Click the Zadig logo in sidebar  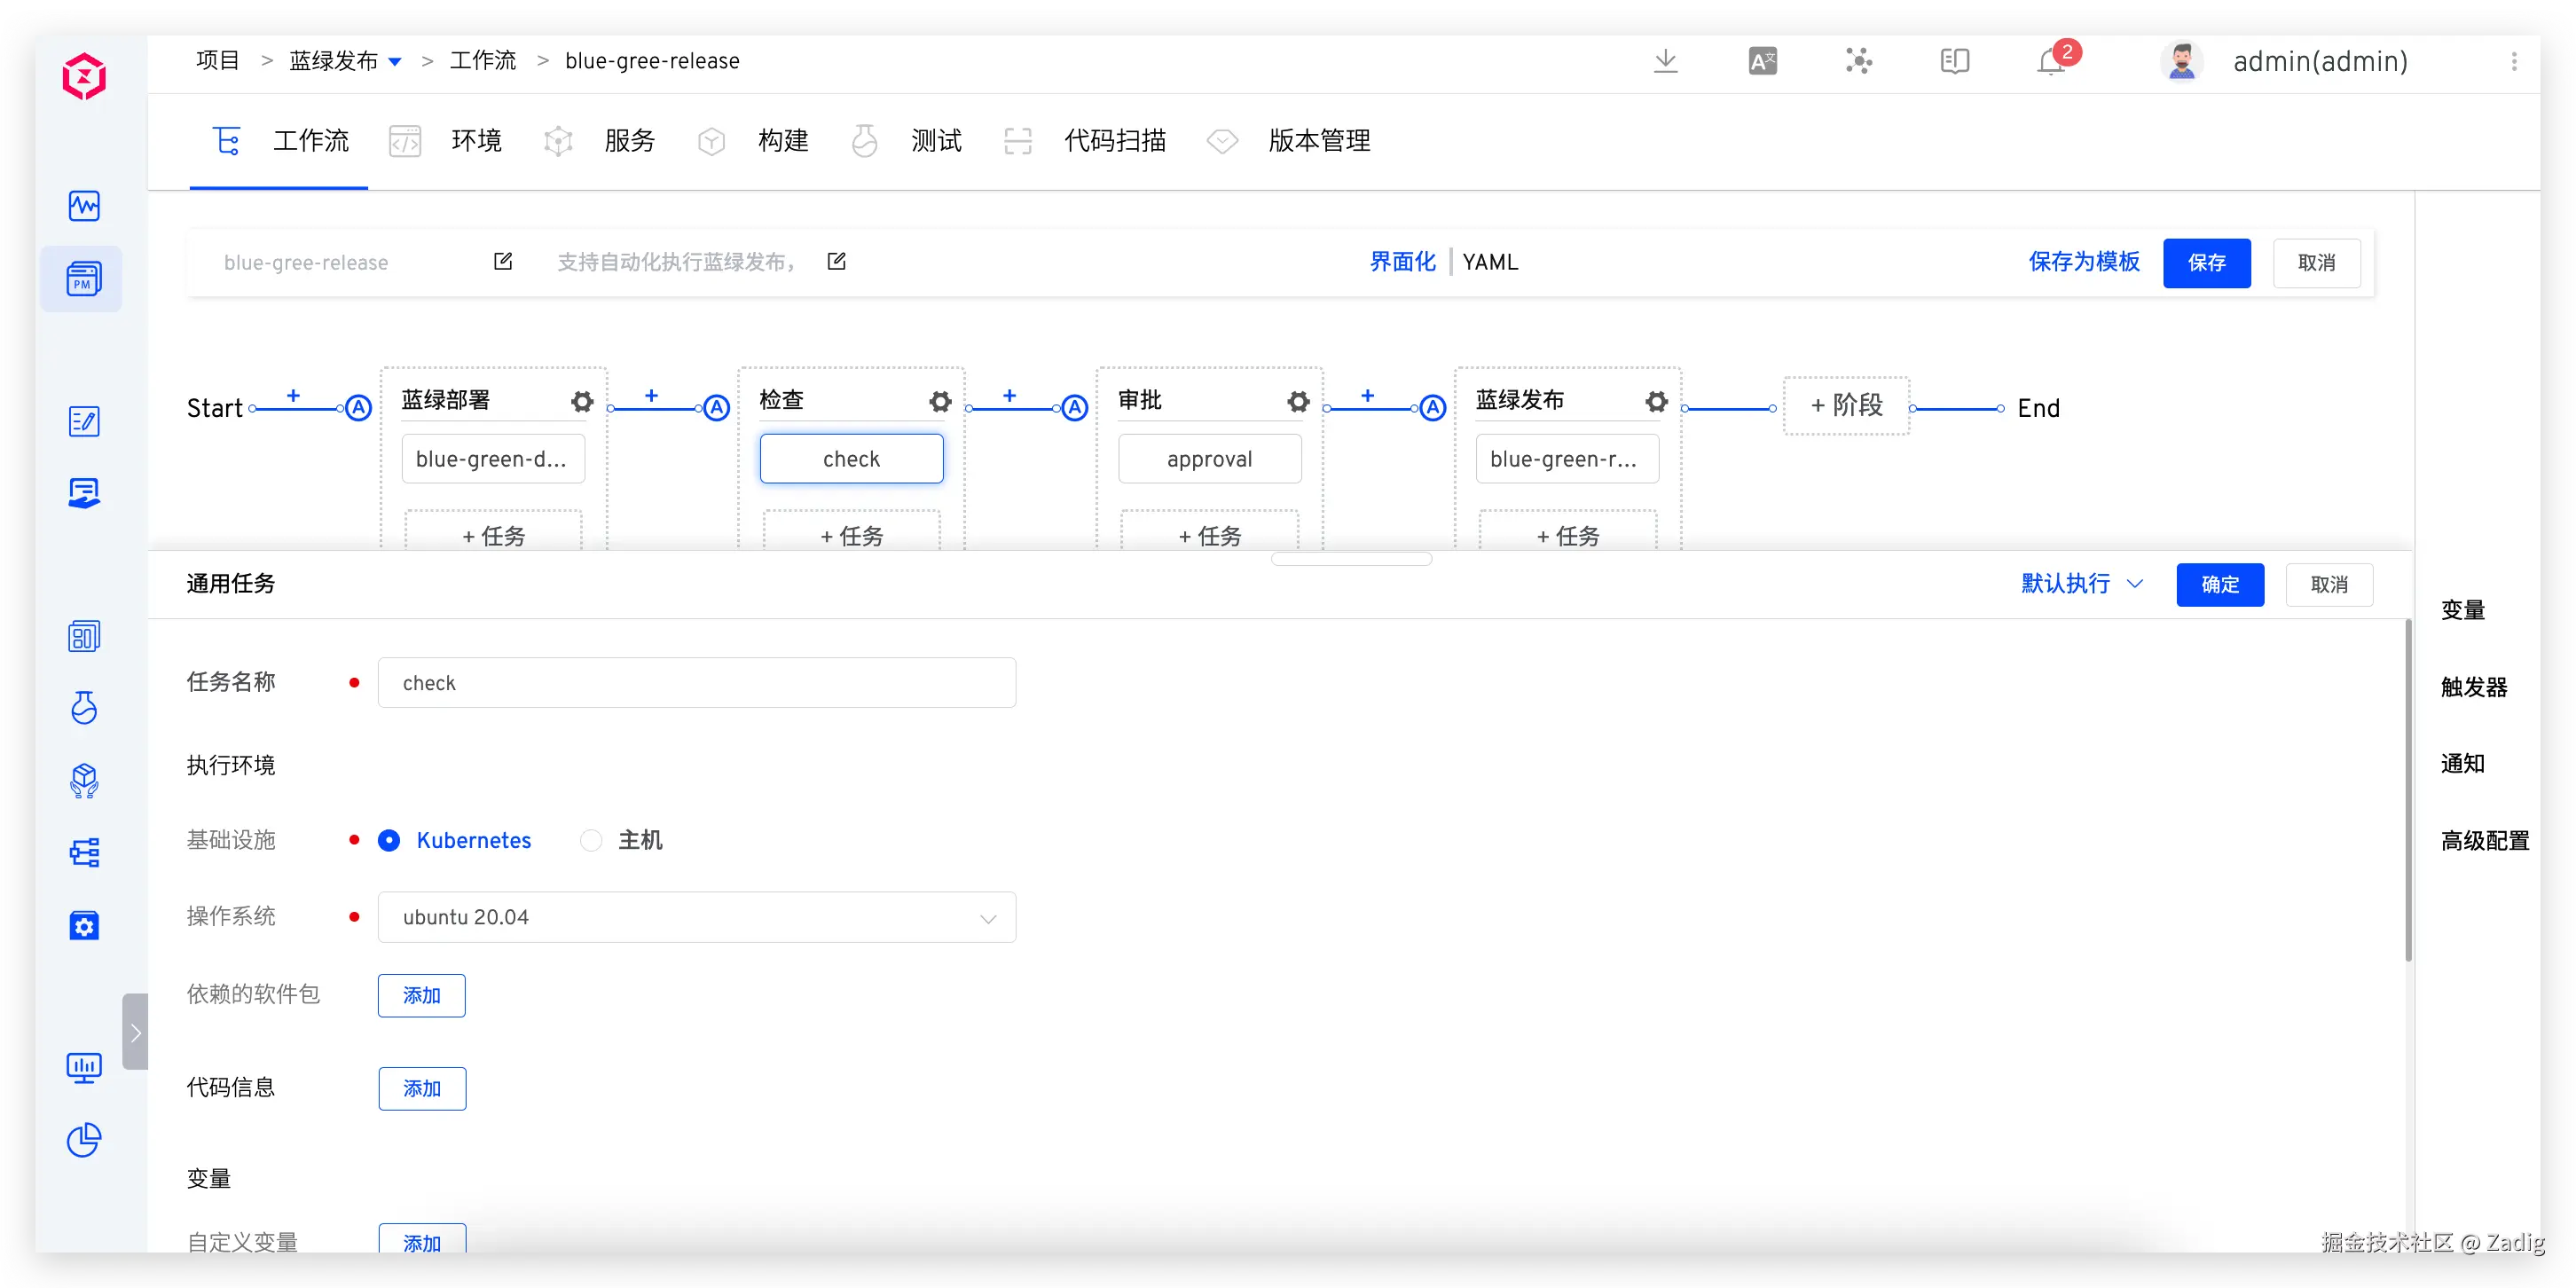84,76
